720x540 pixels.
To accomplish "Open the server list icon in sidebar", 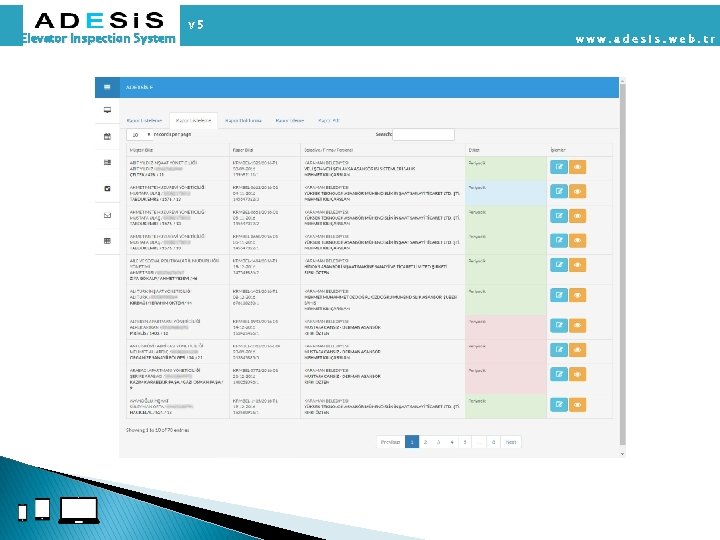I will (x=107, y=162).
